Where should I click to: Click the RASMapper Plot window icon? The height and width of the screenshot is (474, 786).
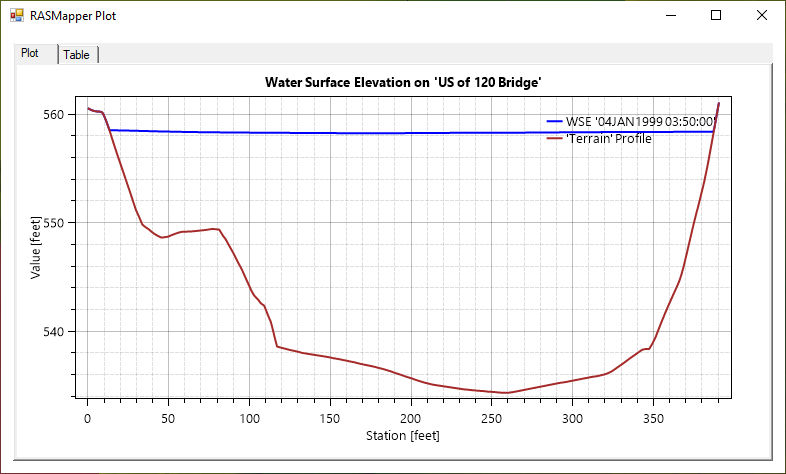point(17,16)
